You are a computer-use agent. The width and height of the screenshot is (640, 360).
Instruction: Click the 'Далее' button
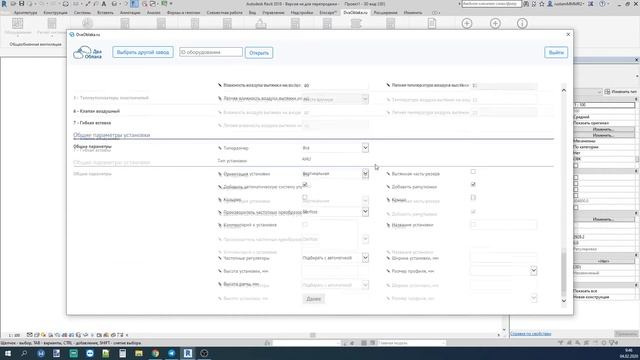pyautogui.click(x=313, y=299)
